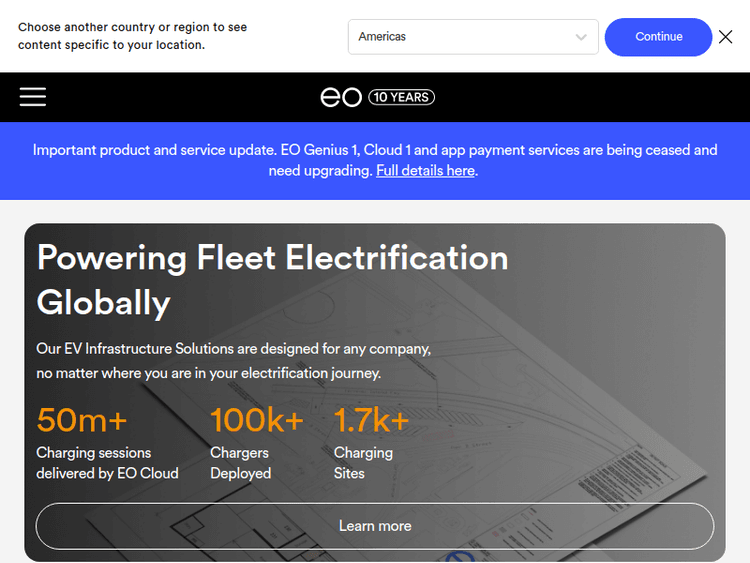Screen dimensions: 750x563
Task: Click the Learn more button
Action: pos(375,526)
